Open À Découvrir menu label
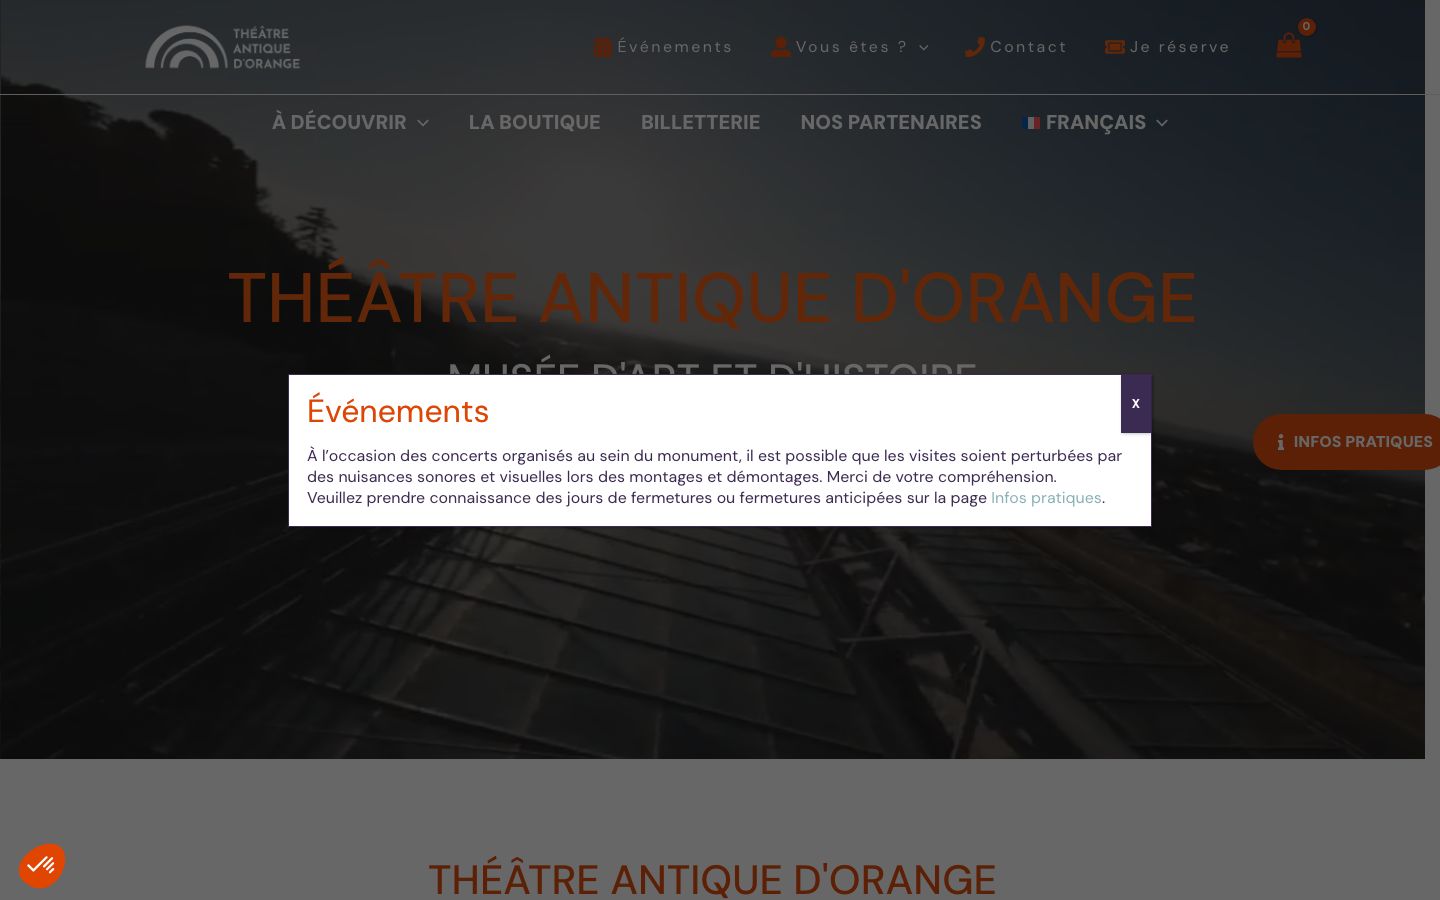The image size is (1440, 900). 339,122
